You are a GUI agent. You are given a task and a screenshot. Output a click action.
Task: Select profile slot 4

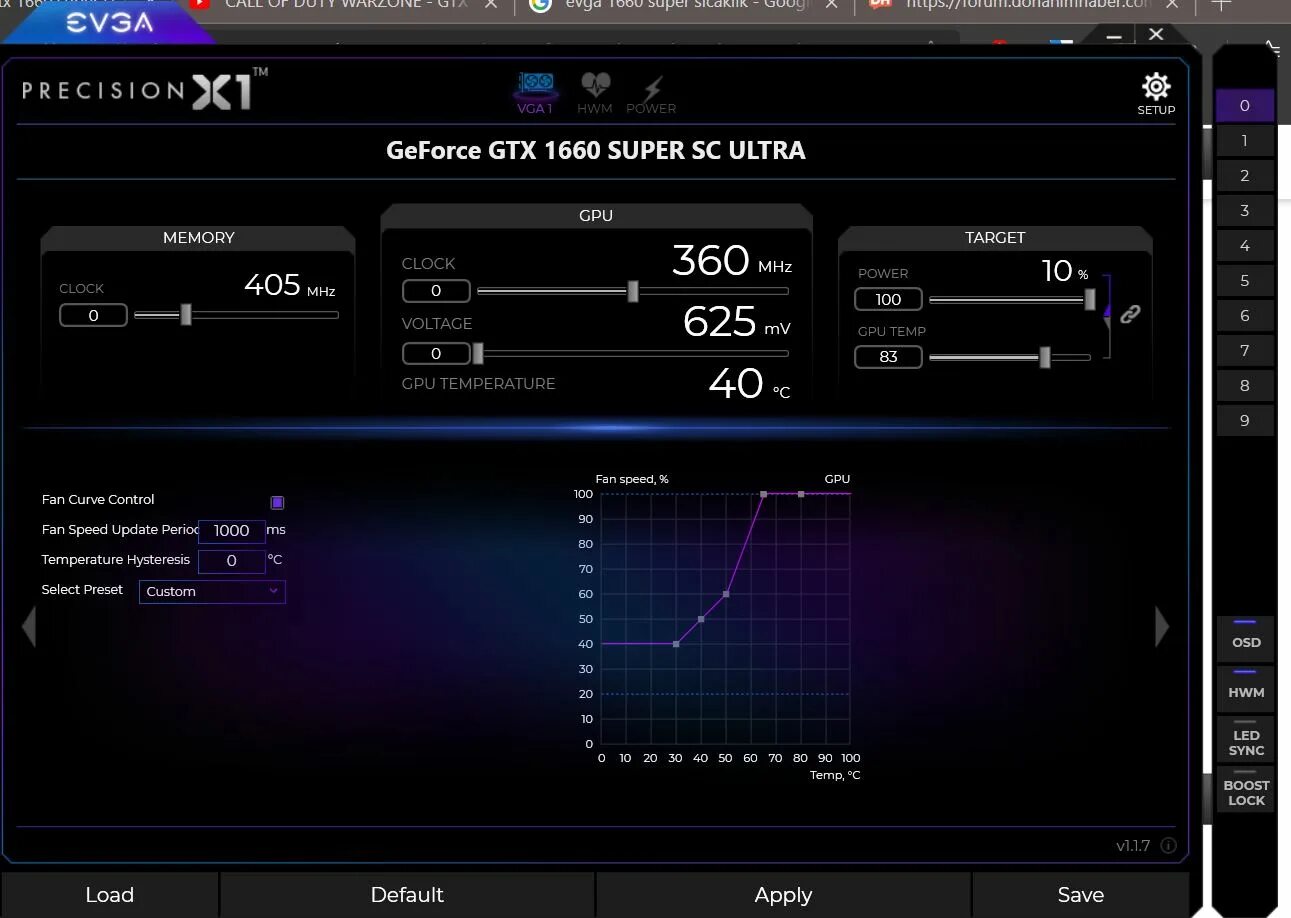click(1245, 246)
